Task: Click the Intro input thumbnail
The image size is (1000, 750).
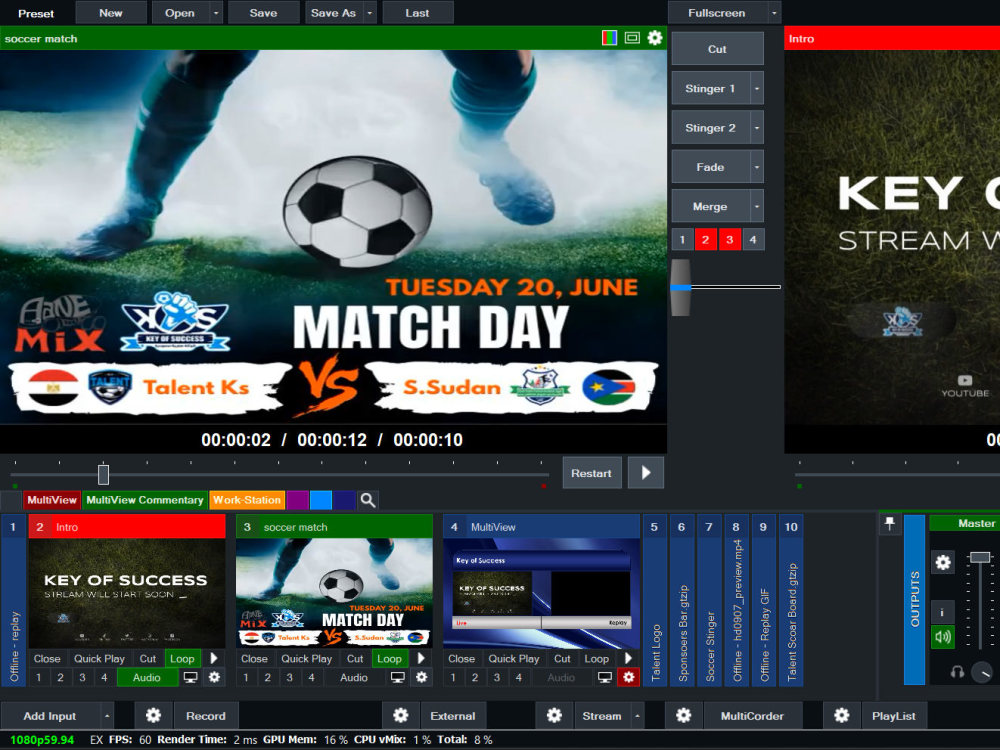Action: 127,593
